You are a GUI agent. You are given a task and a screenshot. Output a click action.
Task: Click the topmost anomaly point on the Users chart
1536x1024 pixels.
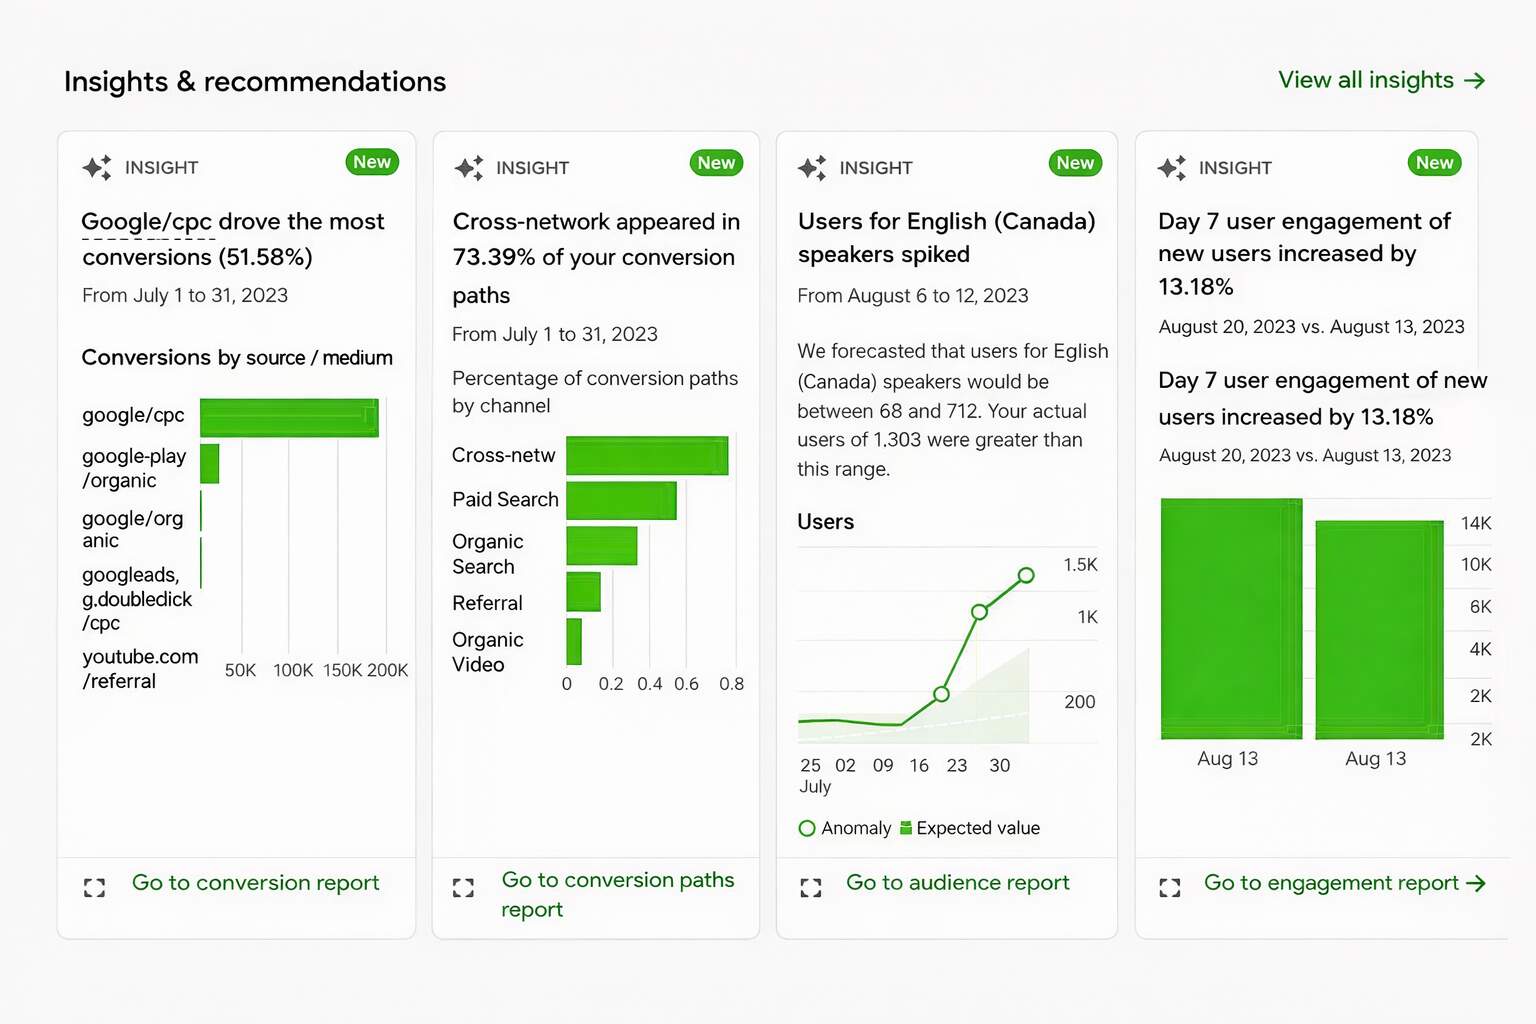pos(1026,575)
